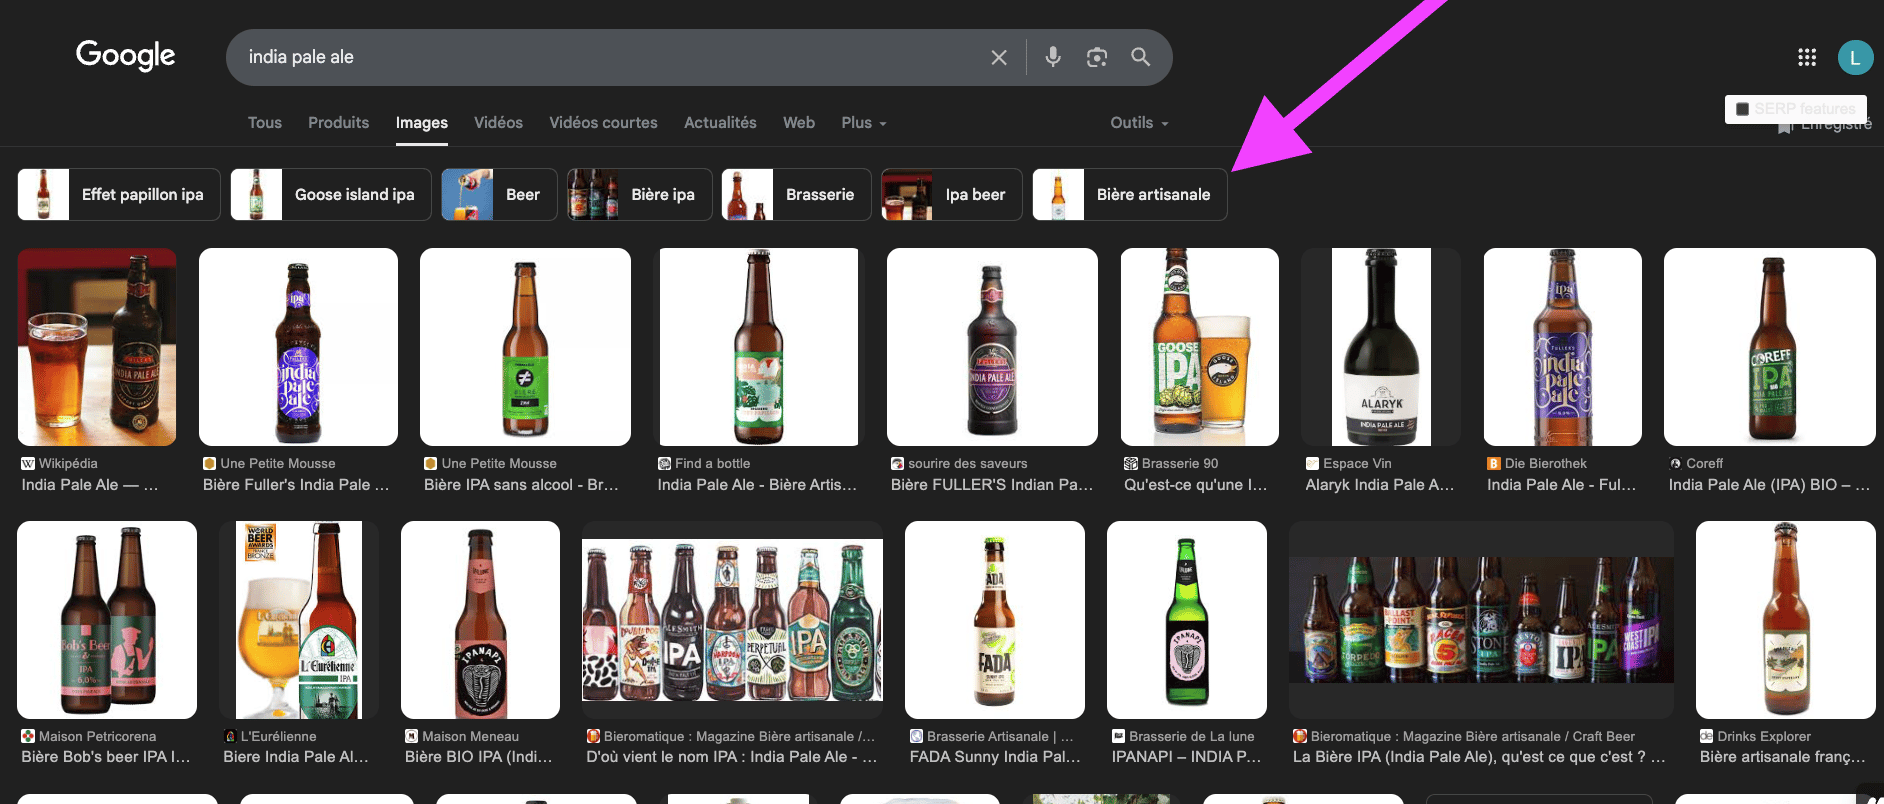Click the Brasserie de La lune favicon
This screenshot has width=1884, height=804.
[x=1119, y=736]
